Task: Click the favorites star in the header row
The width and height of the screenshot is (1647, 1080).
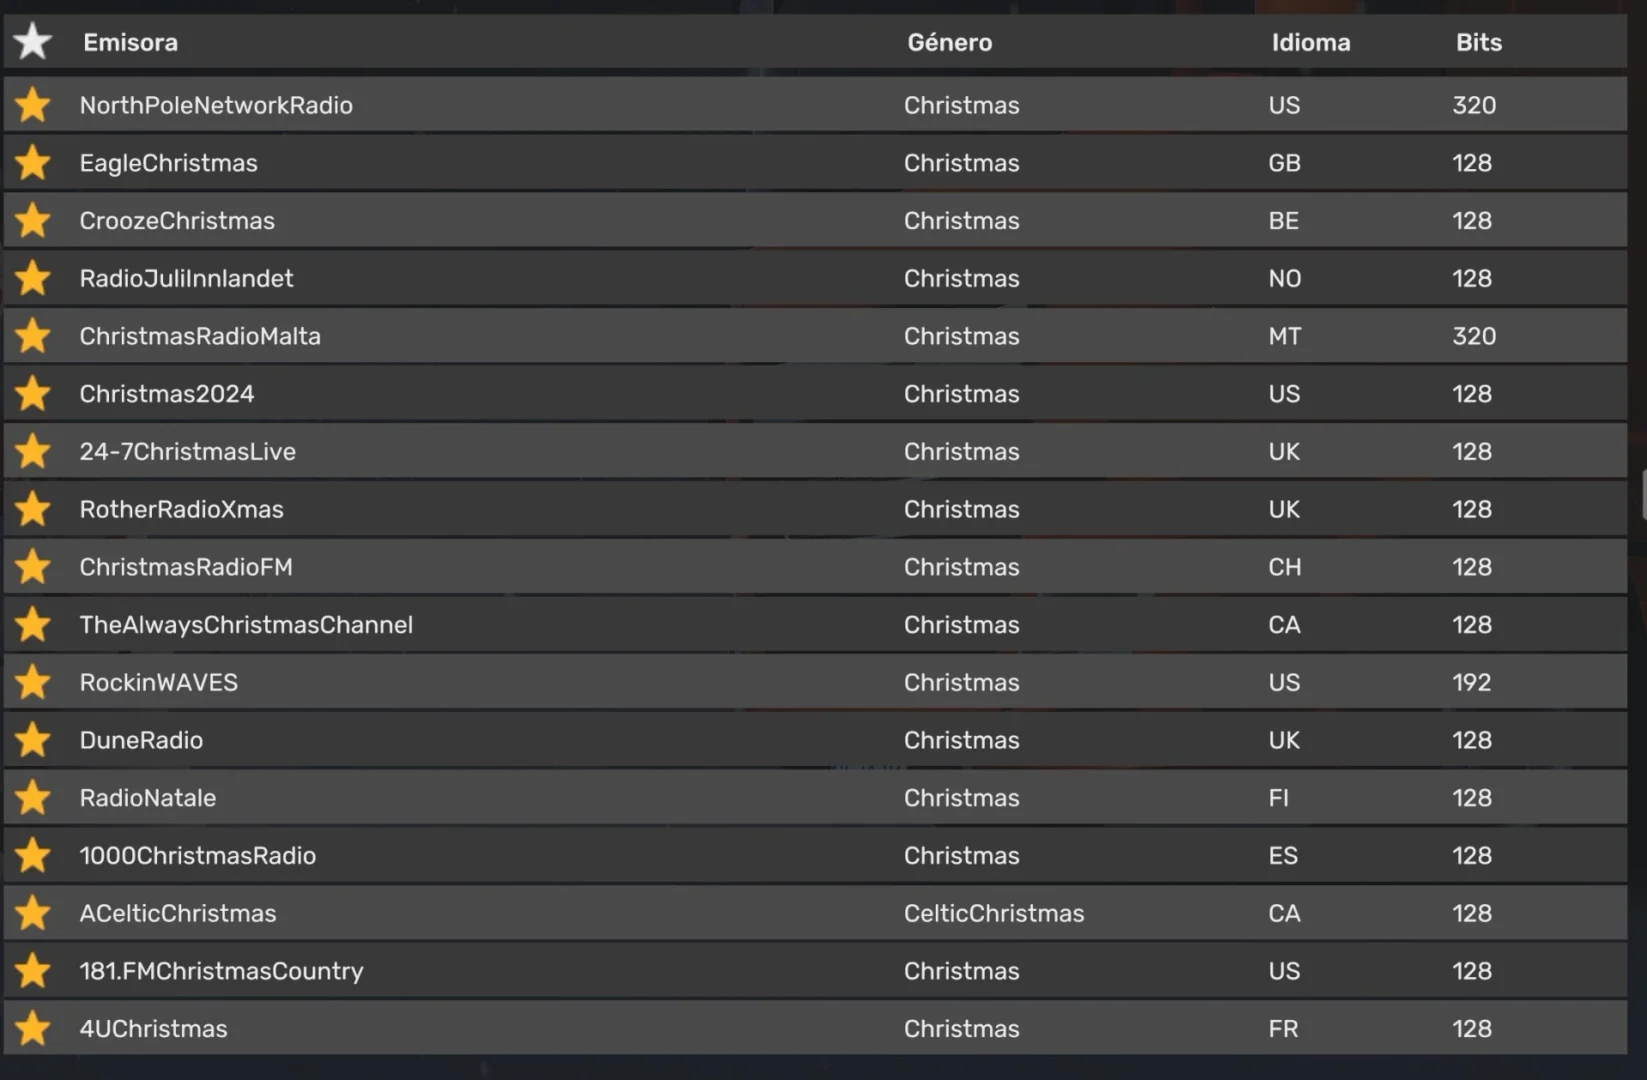Action: click(33, 42)
